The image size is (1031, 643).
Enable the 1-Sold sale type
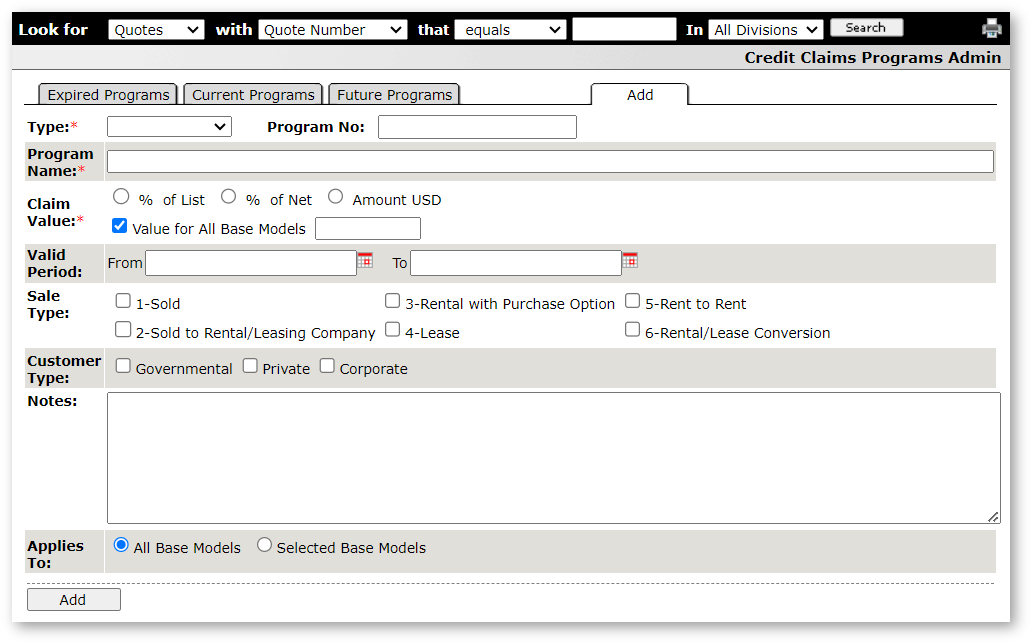tap(123, 301)
